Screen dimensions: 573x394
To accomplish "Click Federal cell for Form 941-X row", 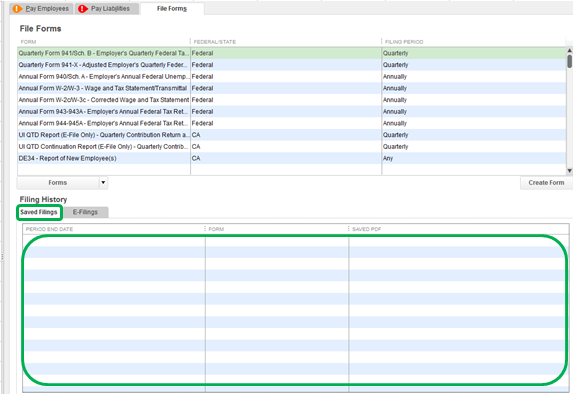I will tap(286, 65).
